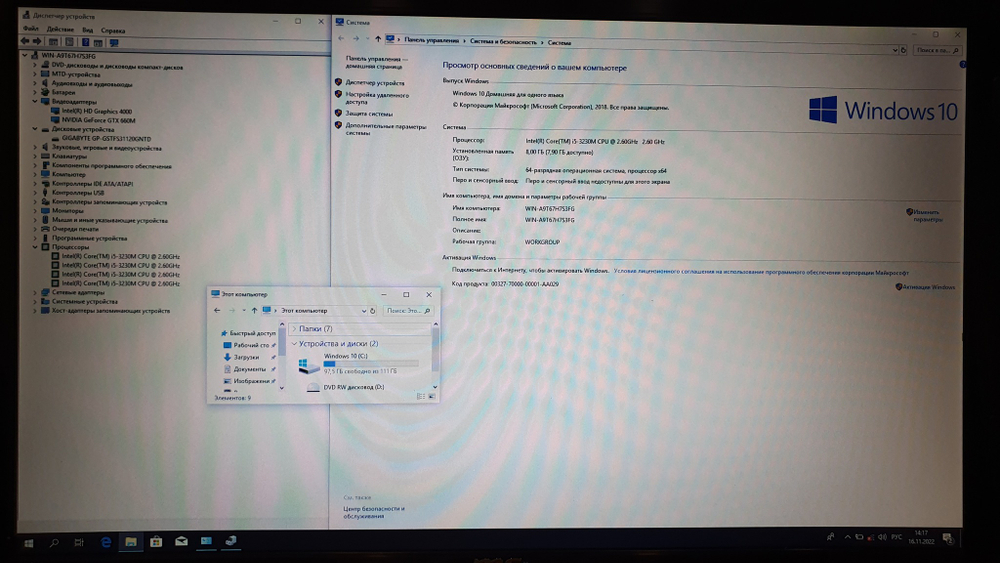Open recent locations dropdown in Этот компьютер
1000x563 pixels.
point(244,311)
